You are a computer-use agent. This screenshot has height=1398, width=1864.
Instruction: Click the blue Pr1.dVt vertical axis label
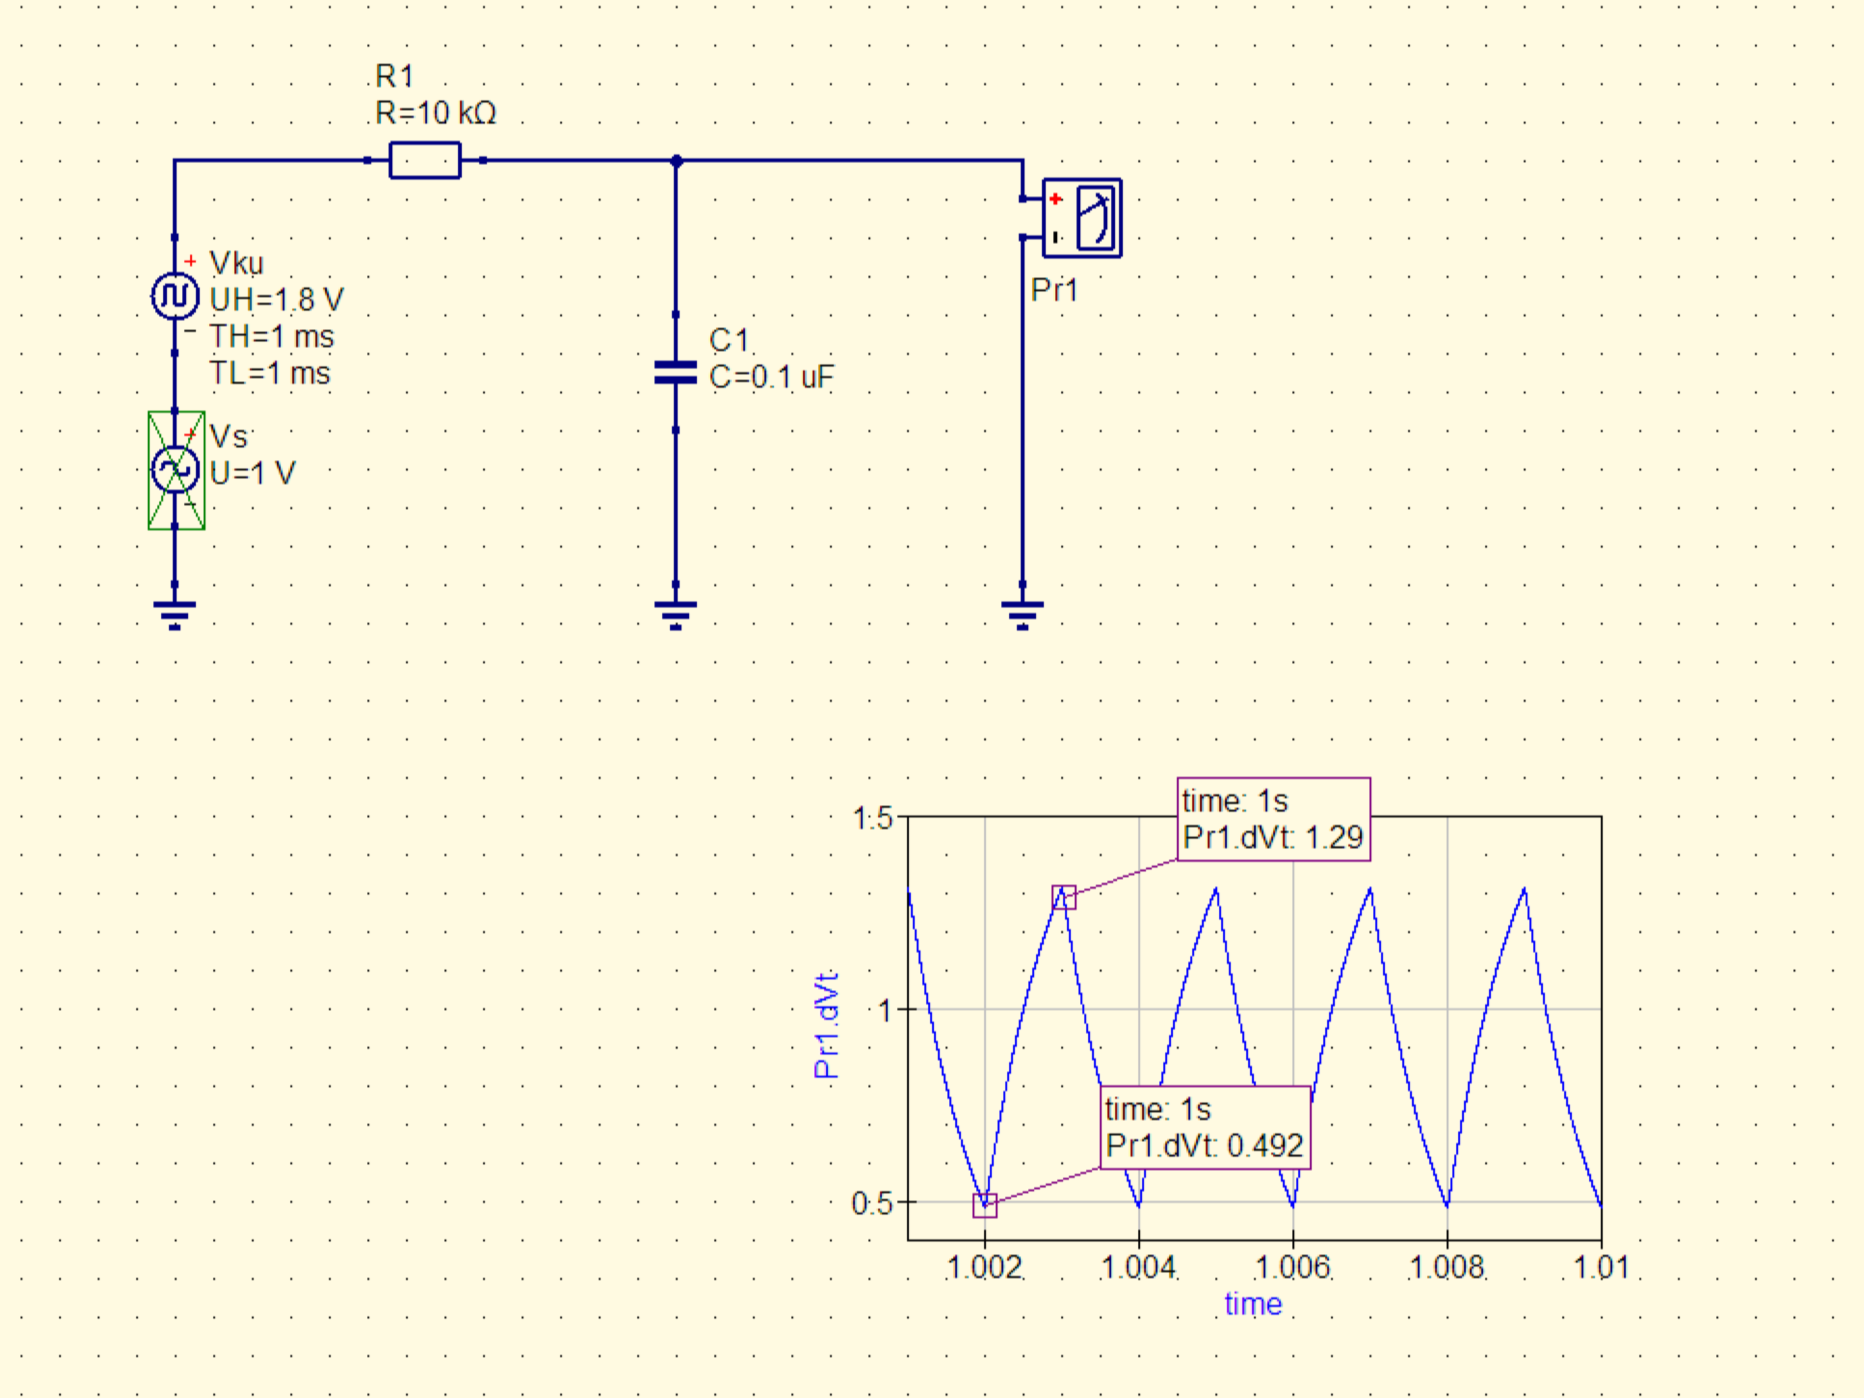click(x=826, y=1025)
